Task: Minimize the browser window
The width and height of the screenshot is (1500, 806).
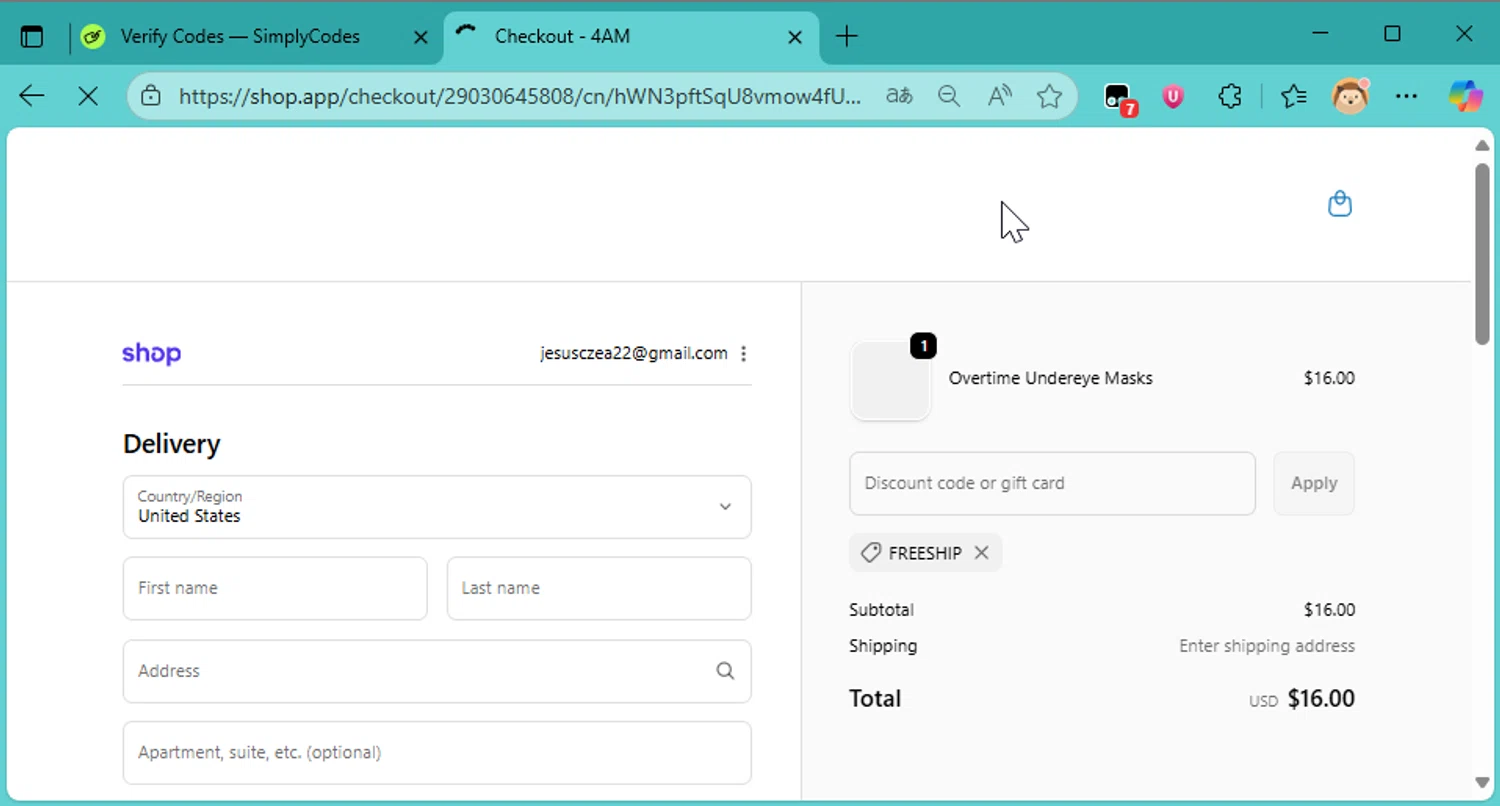Action: tap(1321, 35)
